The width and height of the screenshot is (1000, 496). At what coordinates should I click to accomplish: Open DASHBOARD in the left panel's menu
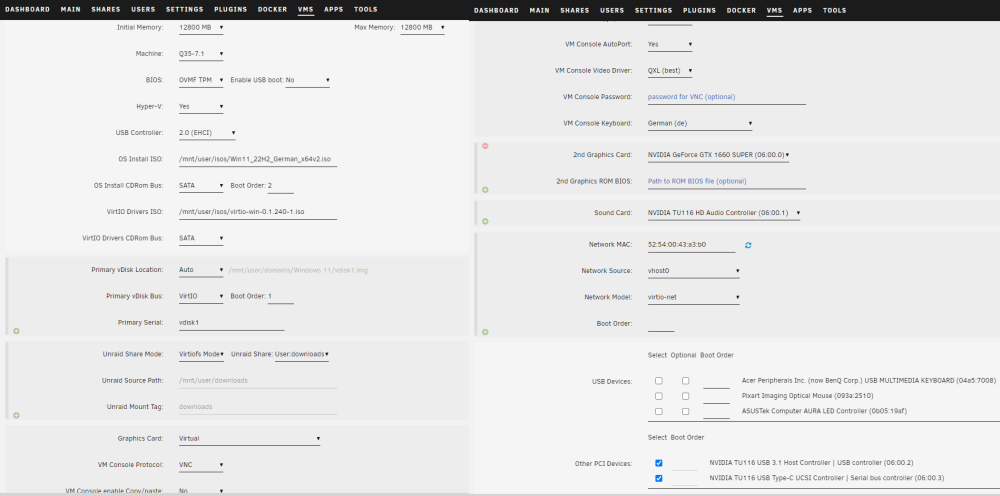27,10
